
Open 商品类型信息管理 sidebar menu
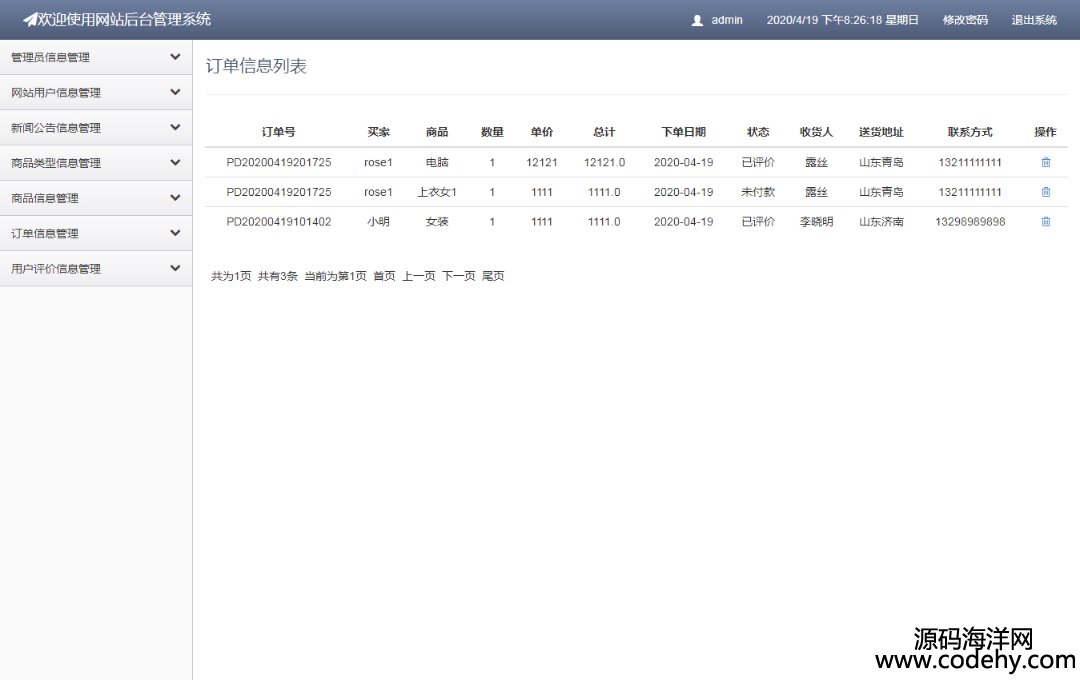96,163
